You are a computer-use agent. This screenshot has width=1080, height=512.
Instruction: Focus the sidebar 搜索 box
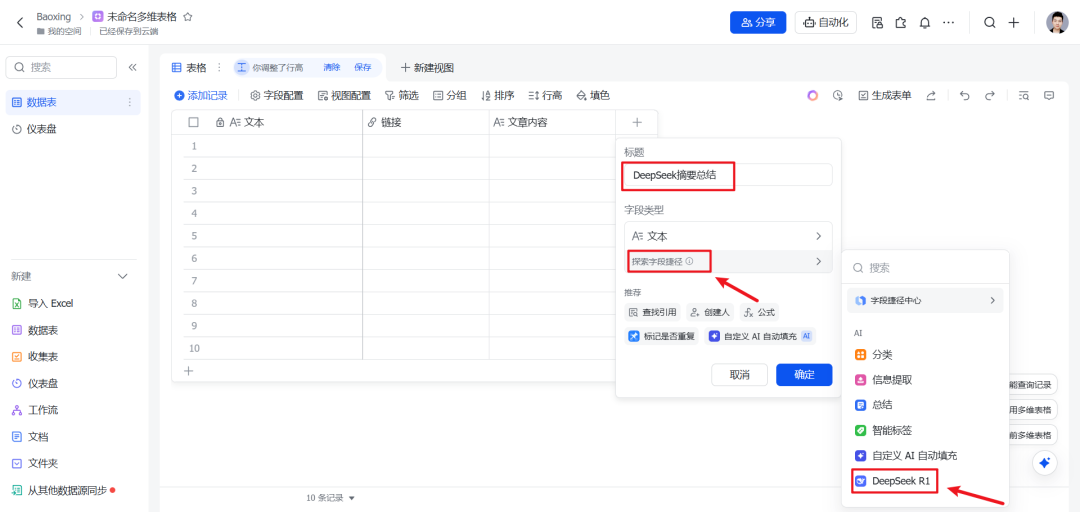point(61,68)
